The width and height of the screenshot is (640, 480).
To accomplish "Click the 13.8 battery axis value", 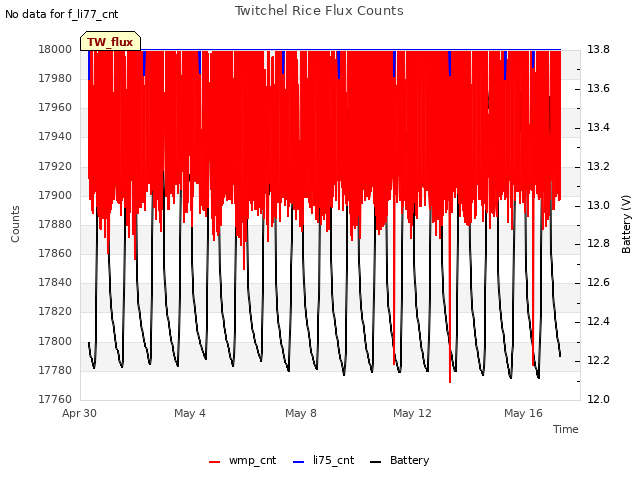I will 598,49.
